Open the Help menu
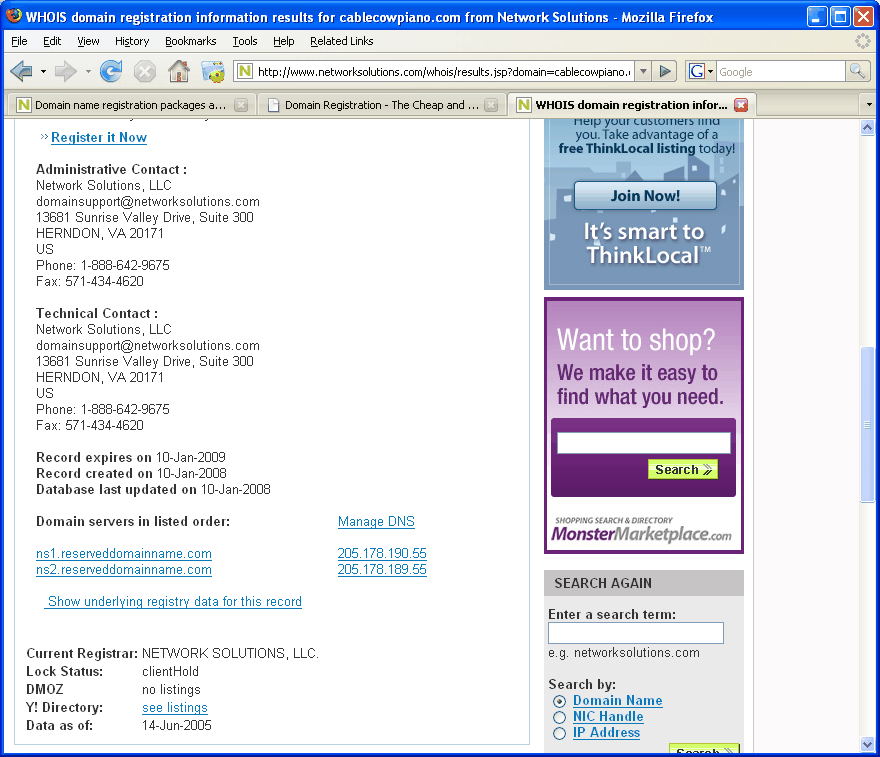This screenshot has width=880, height=757. [283, 41]
